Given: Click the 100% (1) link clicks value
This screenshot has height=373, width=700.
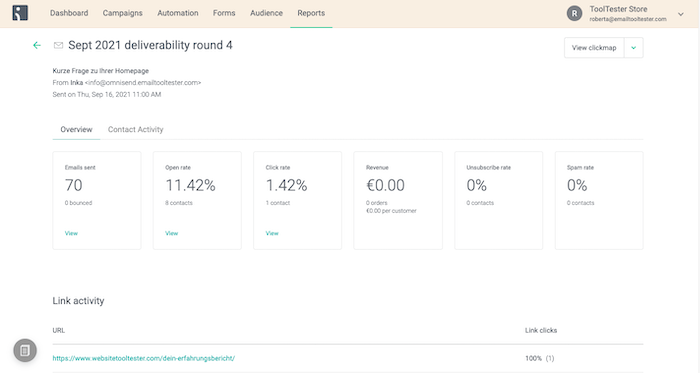Looking at the screenshot, I should pos(540,358).
